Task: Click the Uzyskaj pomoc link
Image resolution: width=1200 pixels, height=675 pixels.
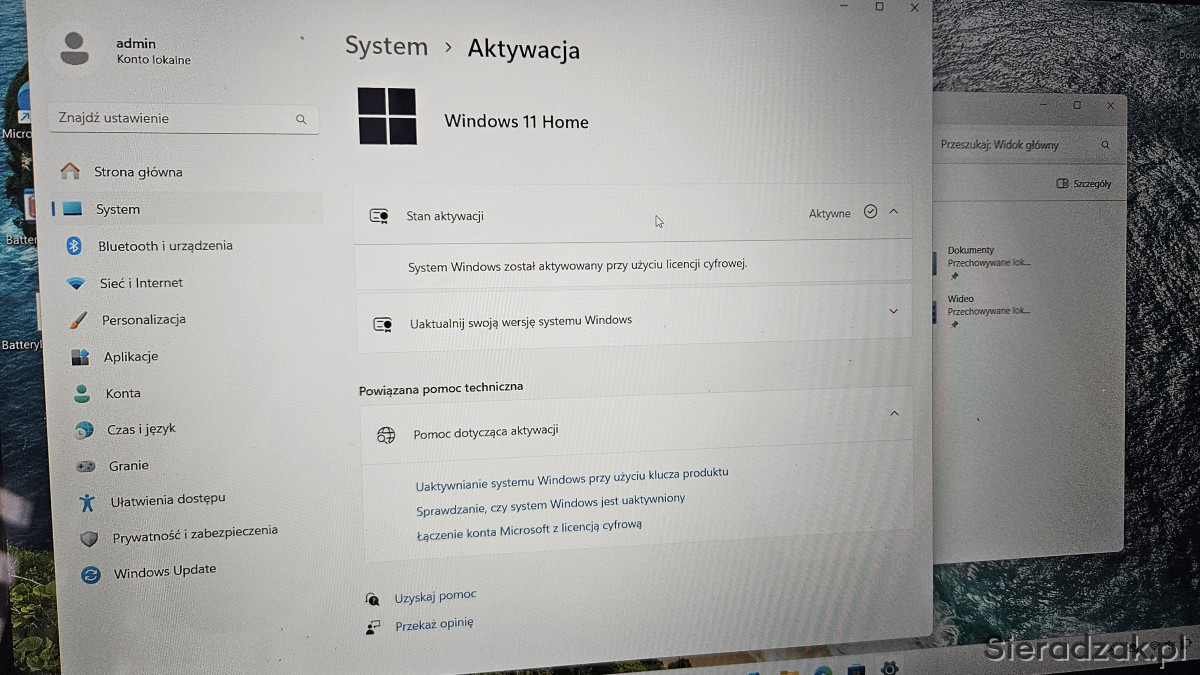Action: pyautogui.click(x=435, y=596)
